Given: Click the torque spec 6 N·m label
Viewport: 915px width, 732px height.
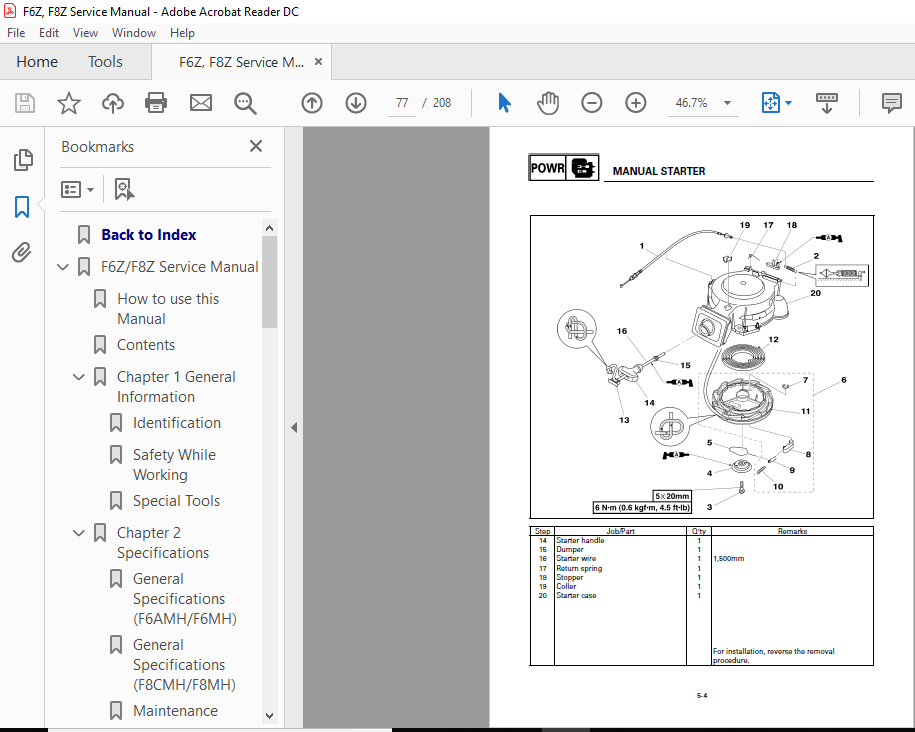Looking at the screenshot, I should tap(642, 508).
